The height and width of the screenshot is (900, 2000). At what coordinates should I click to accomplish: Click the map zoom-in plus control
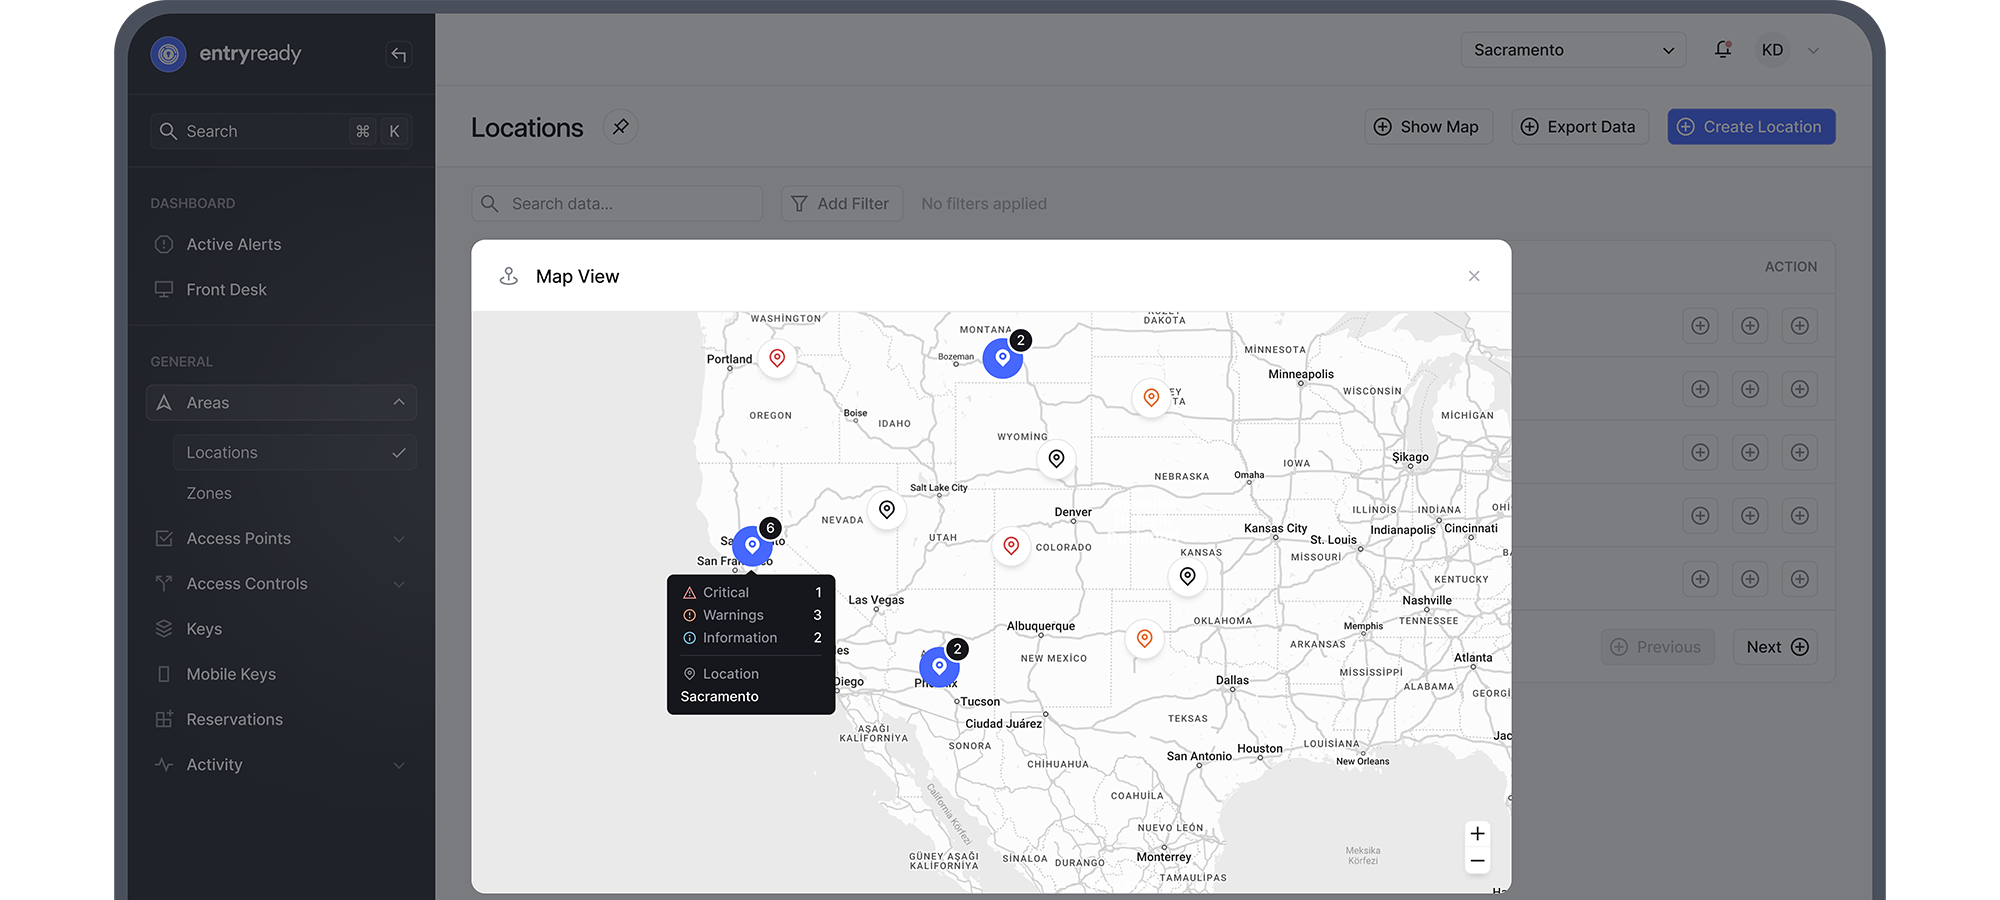point(1477,833)
